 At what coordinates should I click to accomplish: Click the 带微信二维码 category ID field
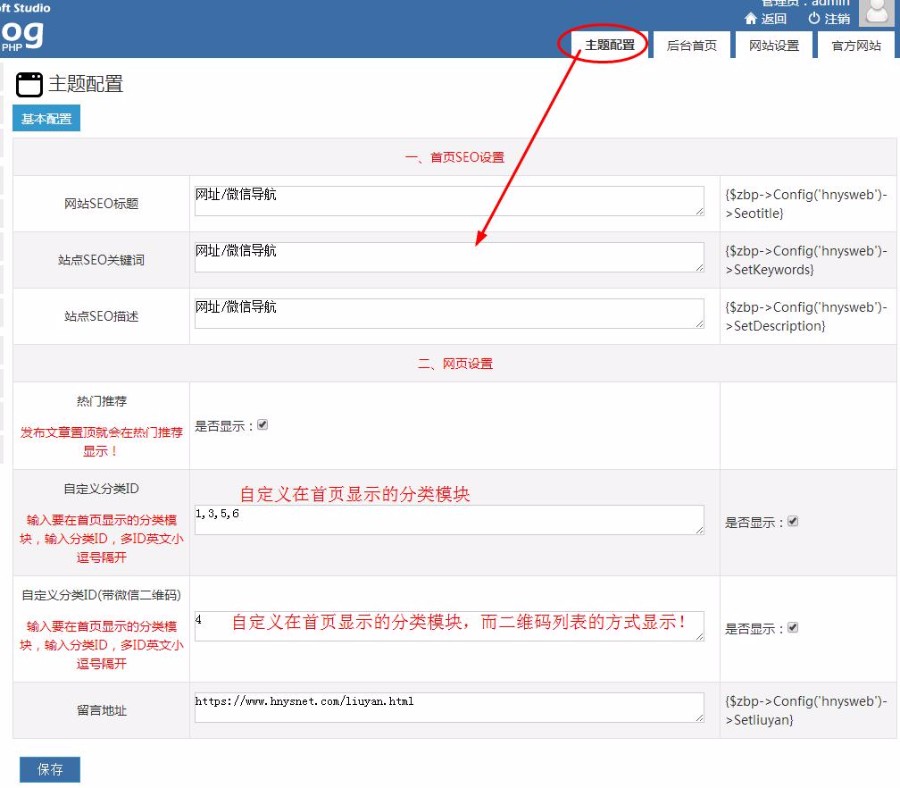click(x=449, y=626)
